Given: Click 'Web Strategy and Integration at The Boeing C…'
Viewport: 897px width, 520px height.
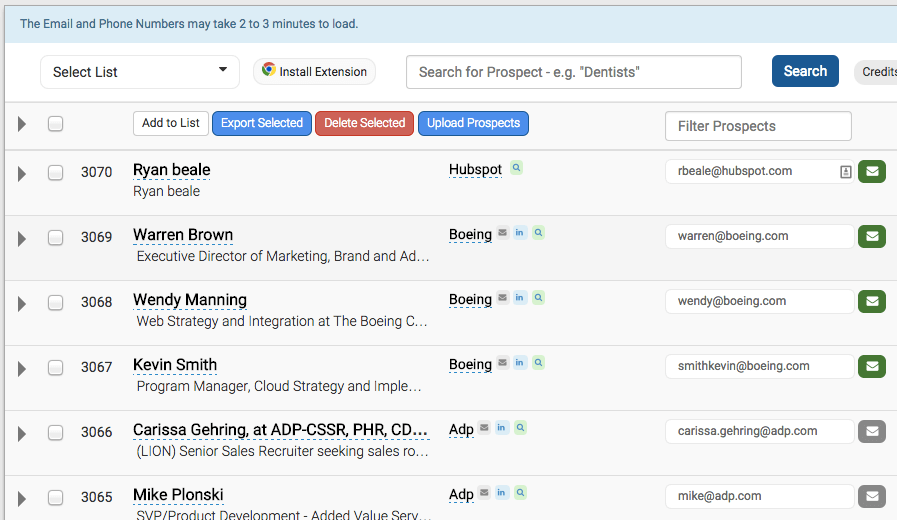Looking at the screenshot, I should (x=281, y=321).
